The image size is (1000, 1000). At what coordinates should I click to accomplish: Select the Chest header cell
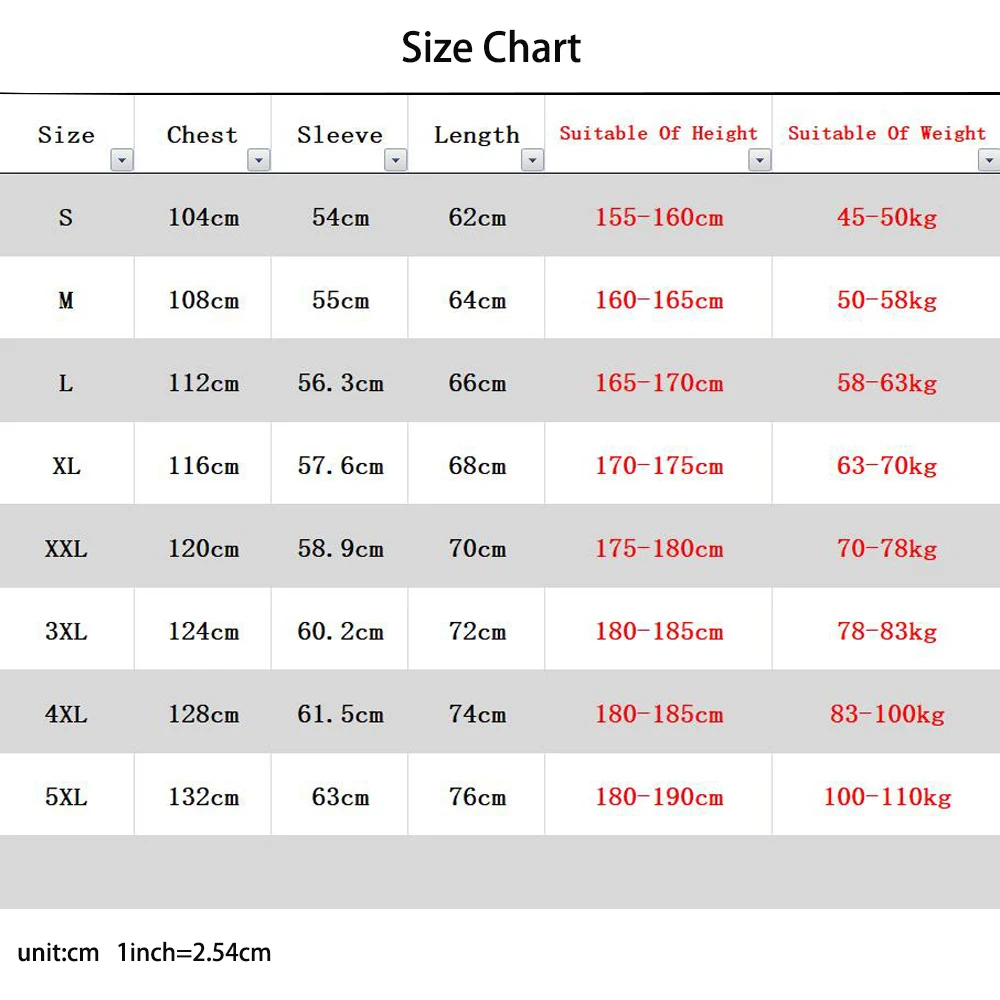click(202, 135)
